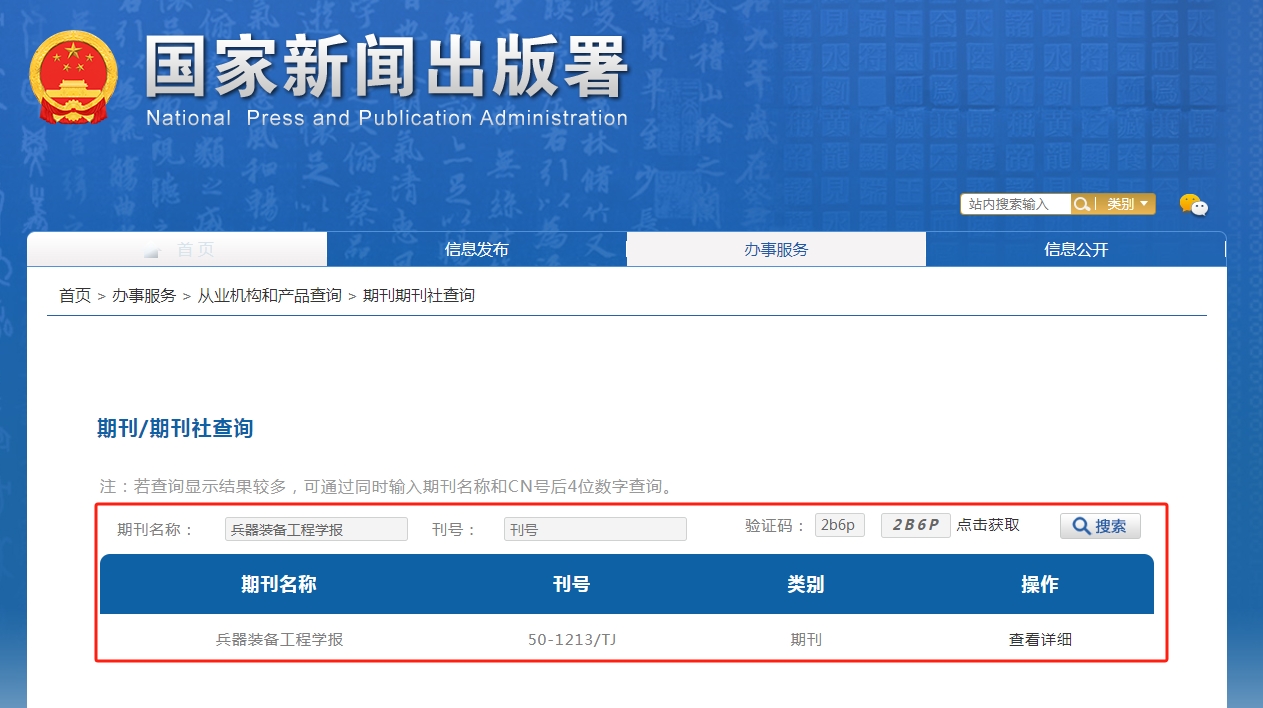The width and height of the screenshot is (1263, 708).
Task: Click the 类别 column header
Action: pyautogui.click(x=806, y=584)
